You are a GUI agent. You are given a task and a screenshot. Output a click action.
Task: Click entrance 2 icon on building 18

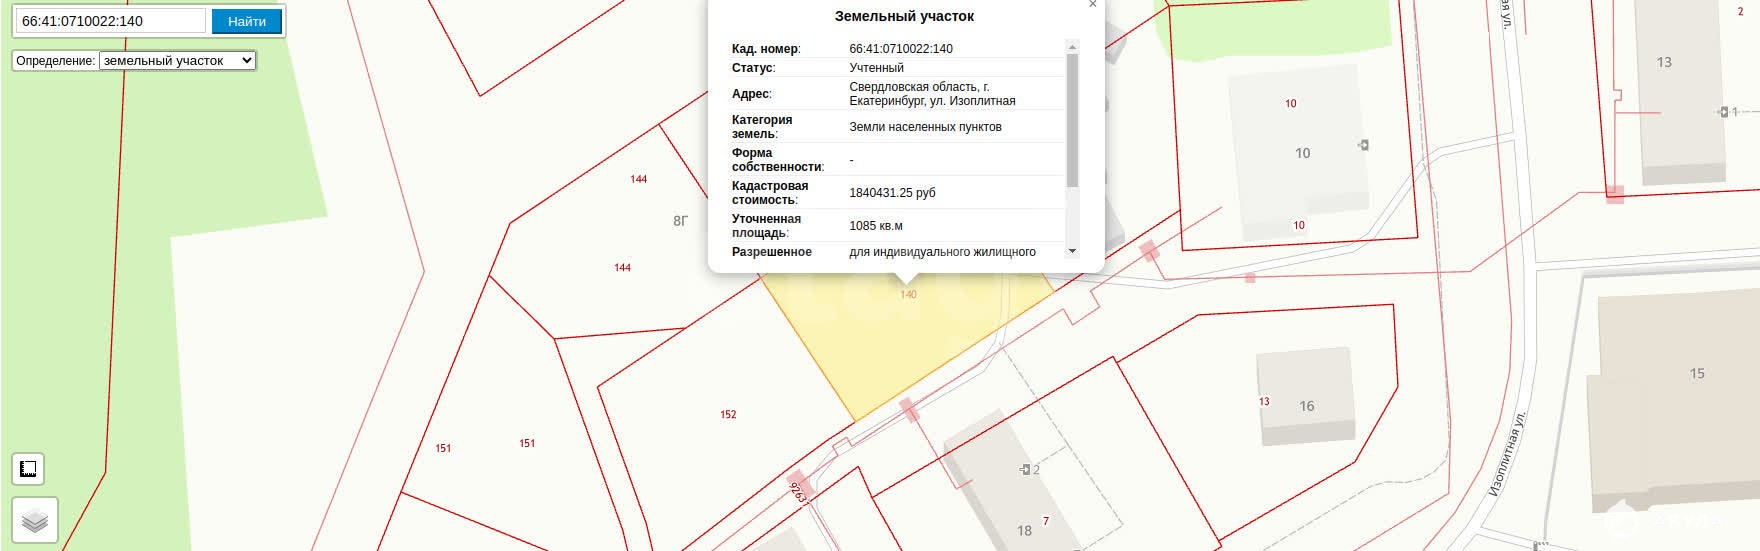[1025, 469]
